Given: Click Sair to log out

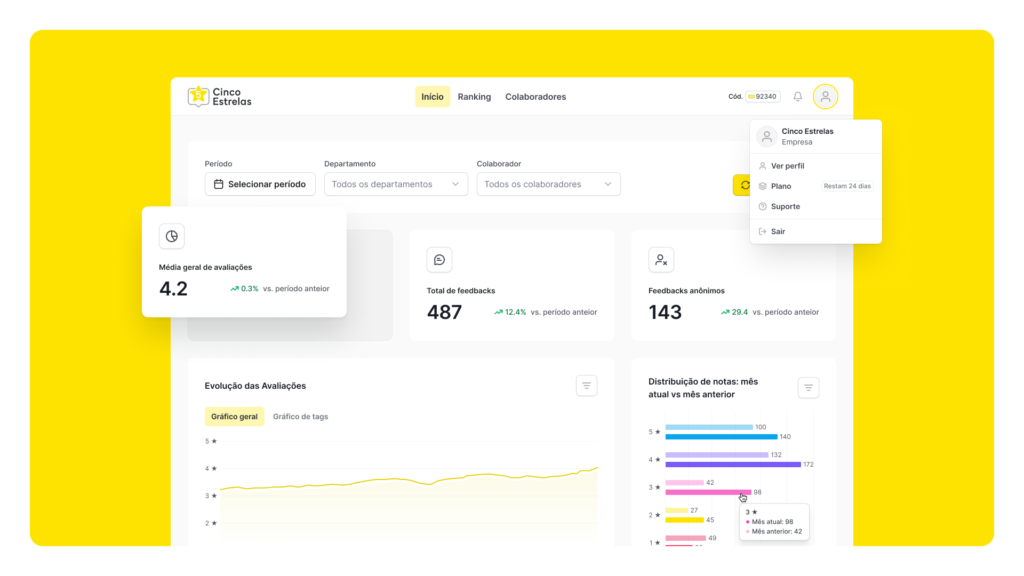Looking at the screenshot, I should 777,231.
